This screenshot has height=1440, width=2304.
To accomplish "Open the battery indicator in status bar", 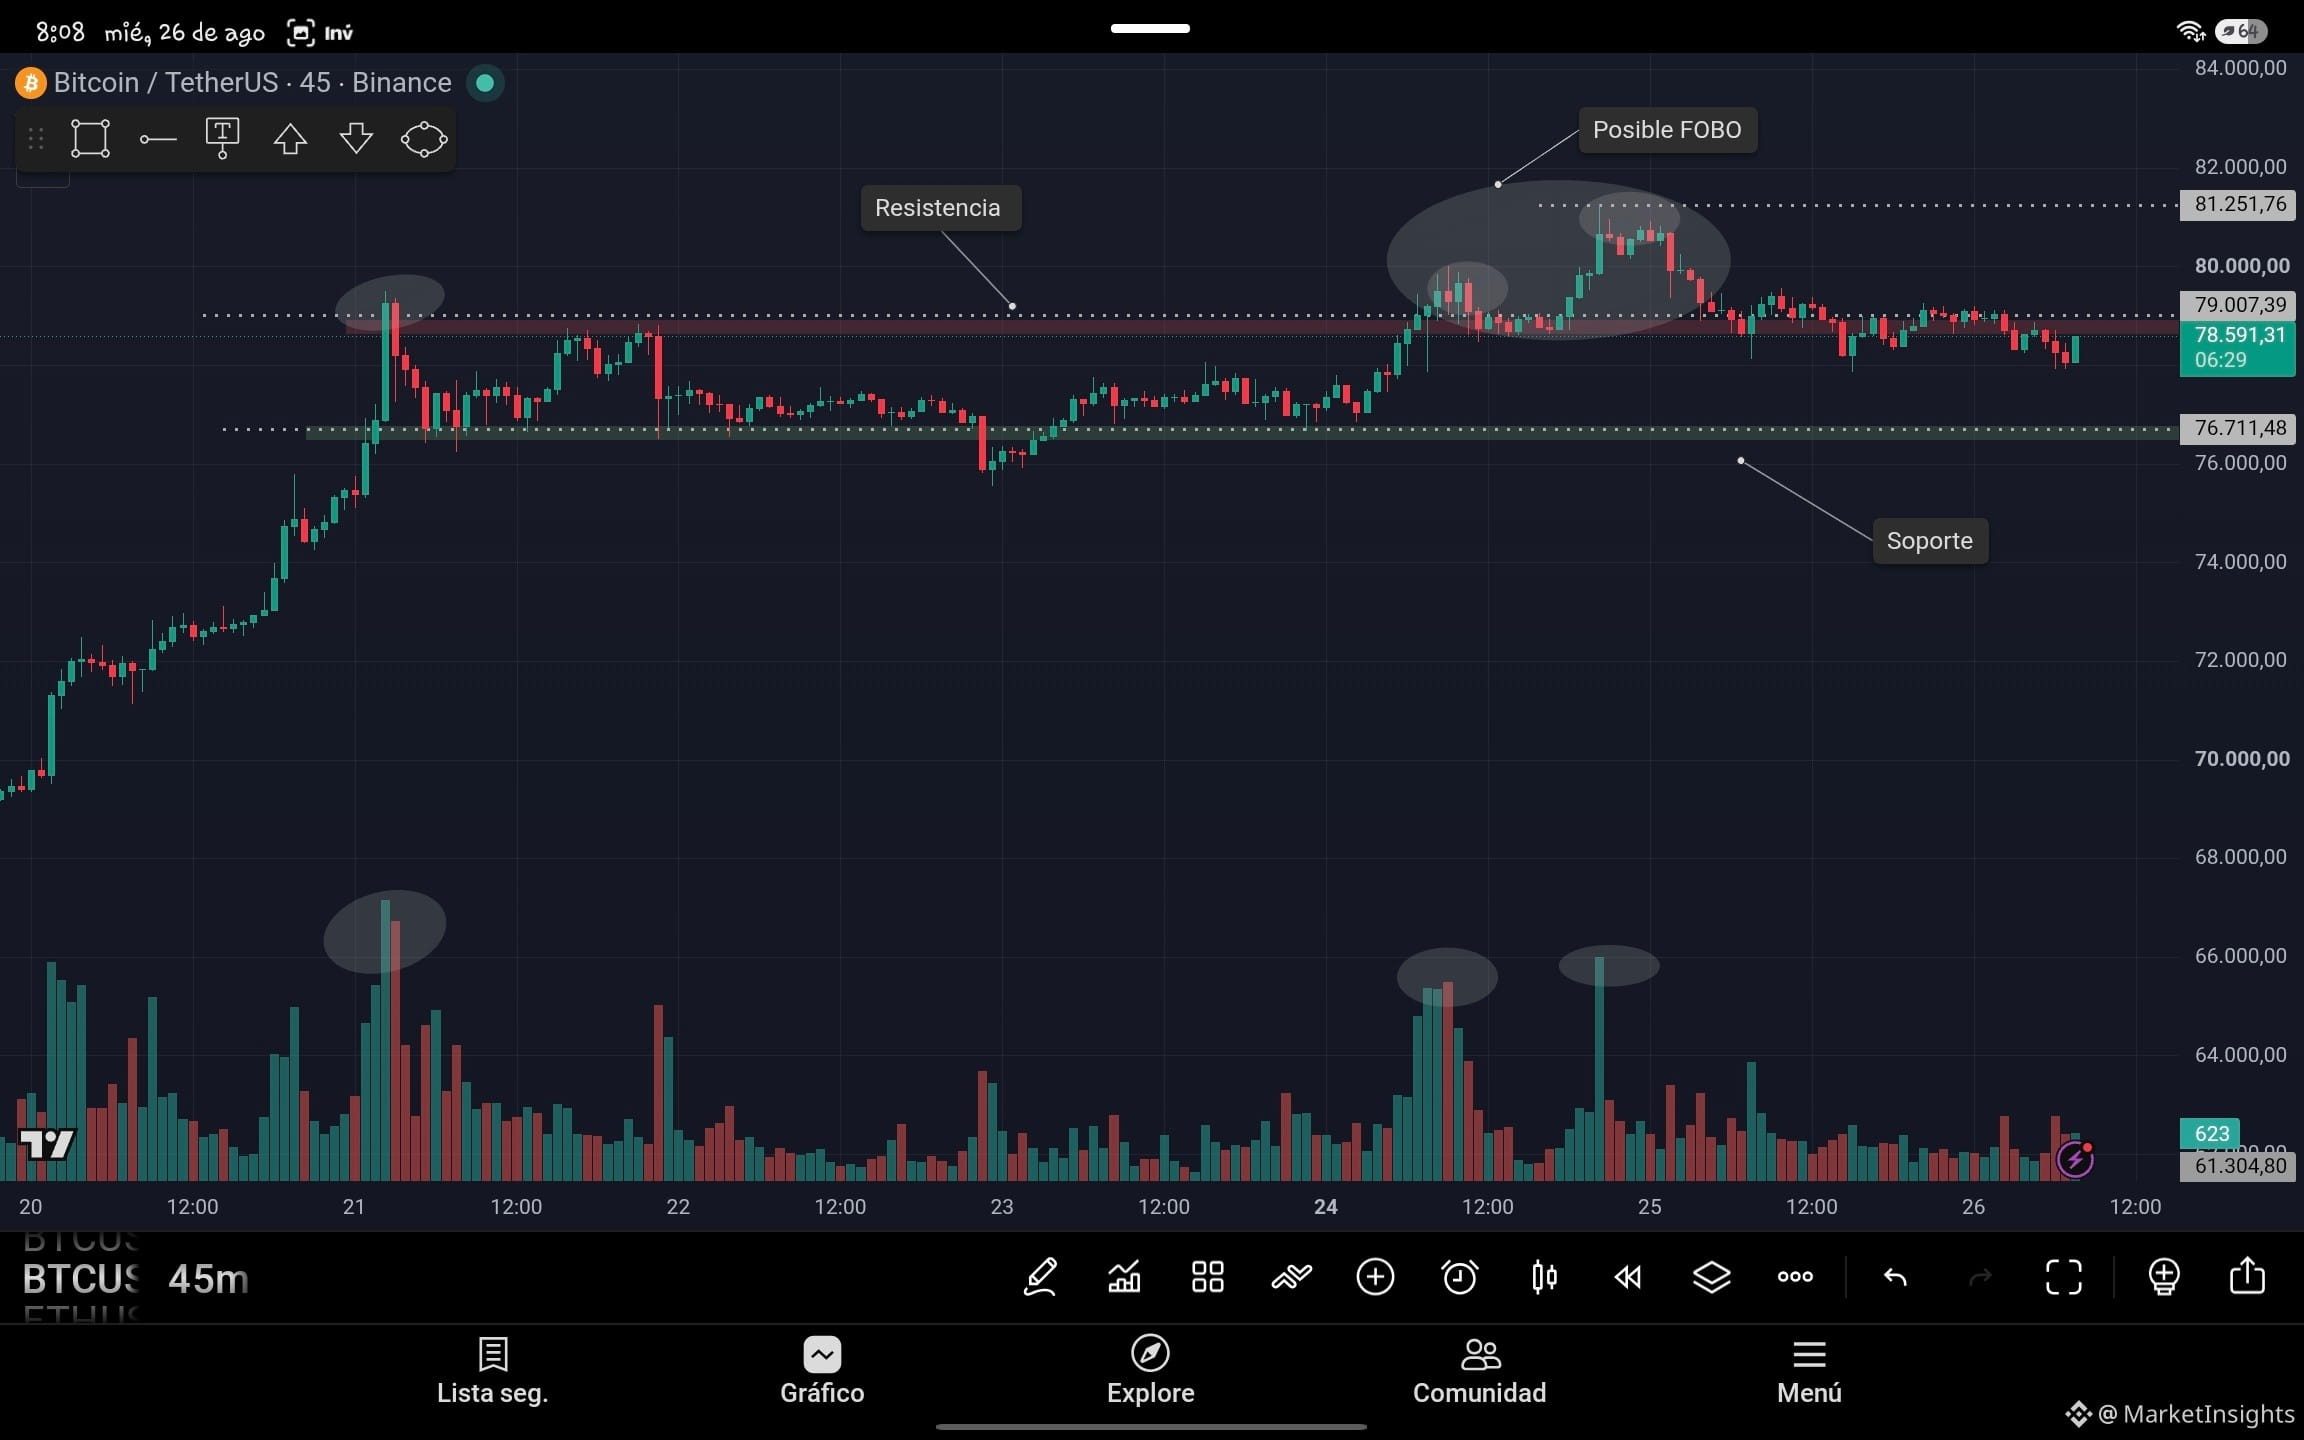I will click(2242, 32).
